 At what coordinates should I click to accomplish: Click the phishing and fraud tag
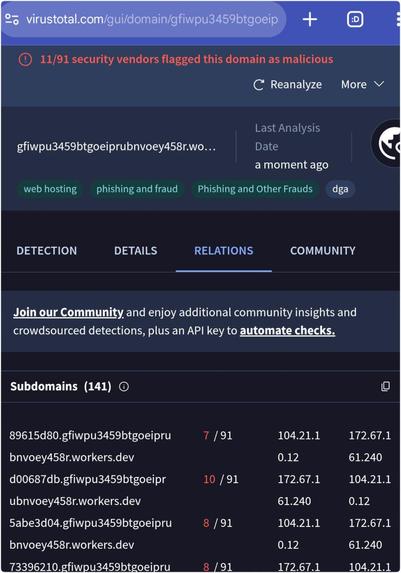tap(137, 189)
